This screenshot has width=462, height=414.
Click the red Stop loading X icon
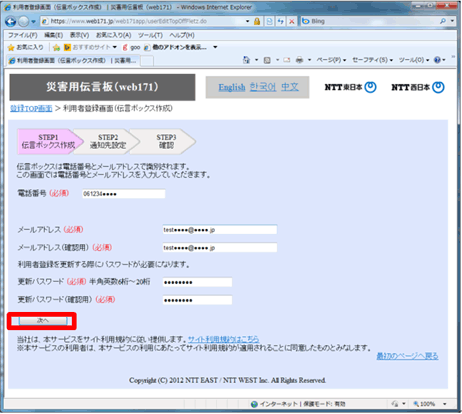(292, 21)
